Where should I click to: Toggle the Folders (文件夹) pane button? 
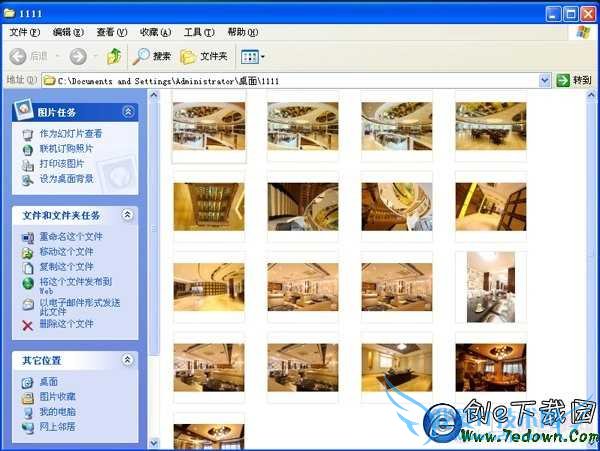pyautogui.click(x=204, y=57)
